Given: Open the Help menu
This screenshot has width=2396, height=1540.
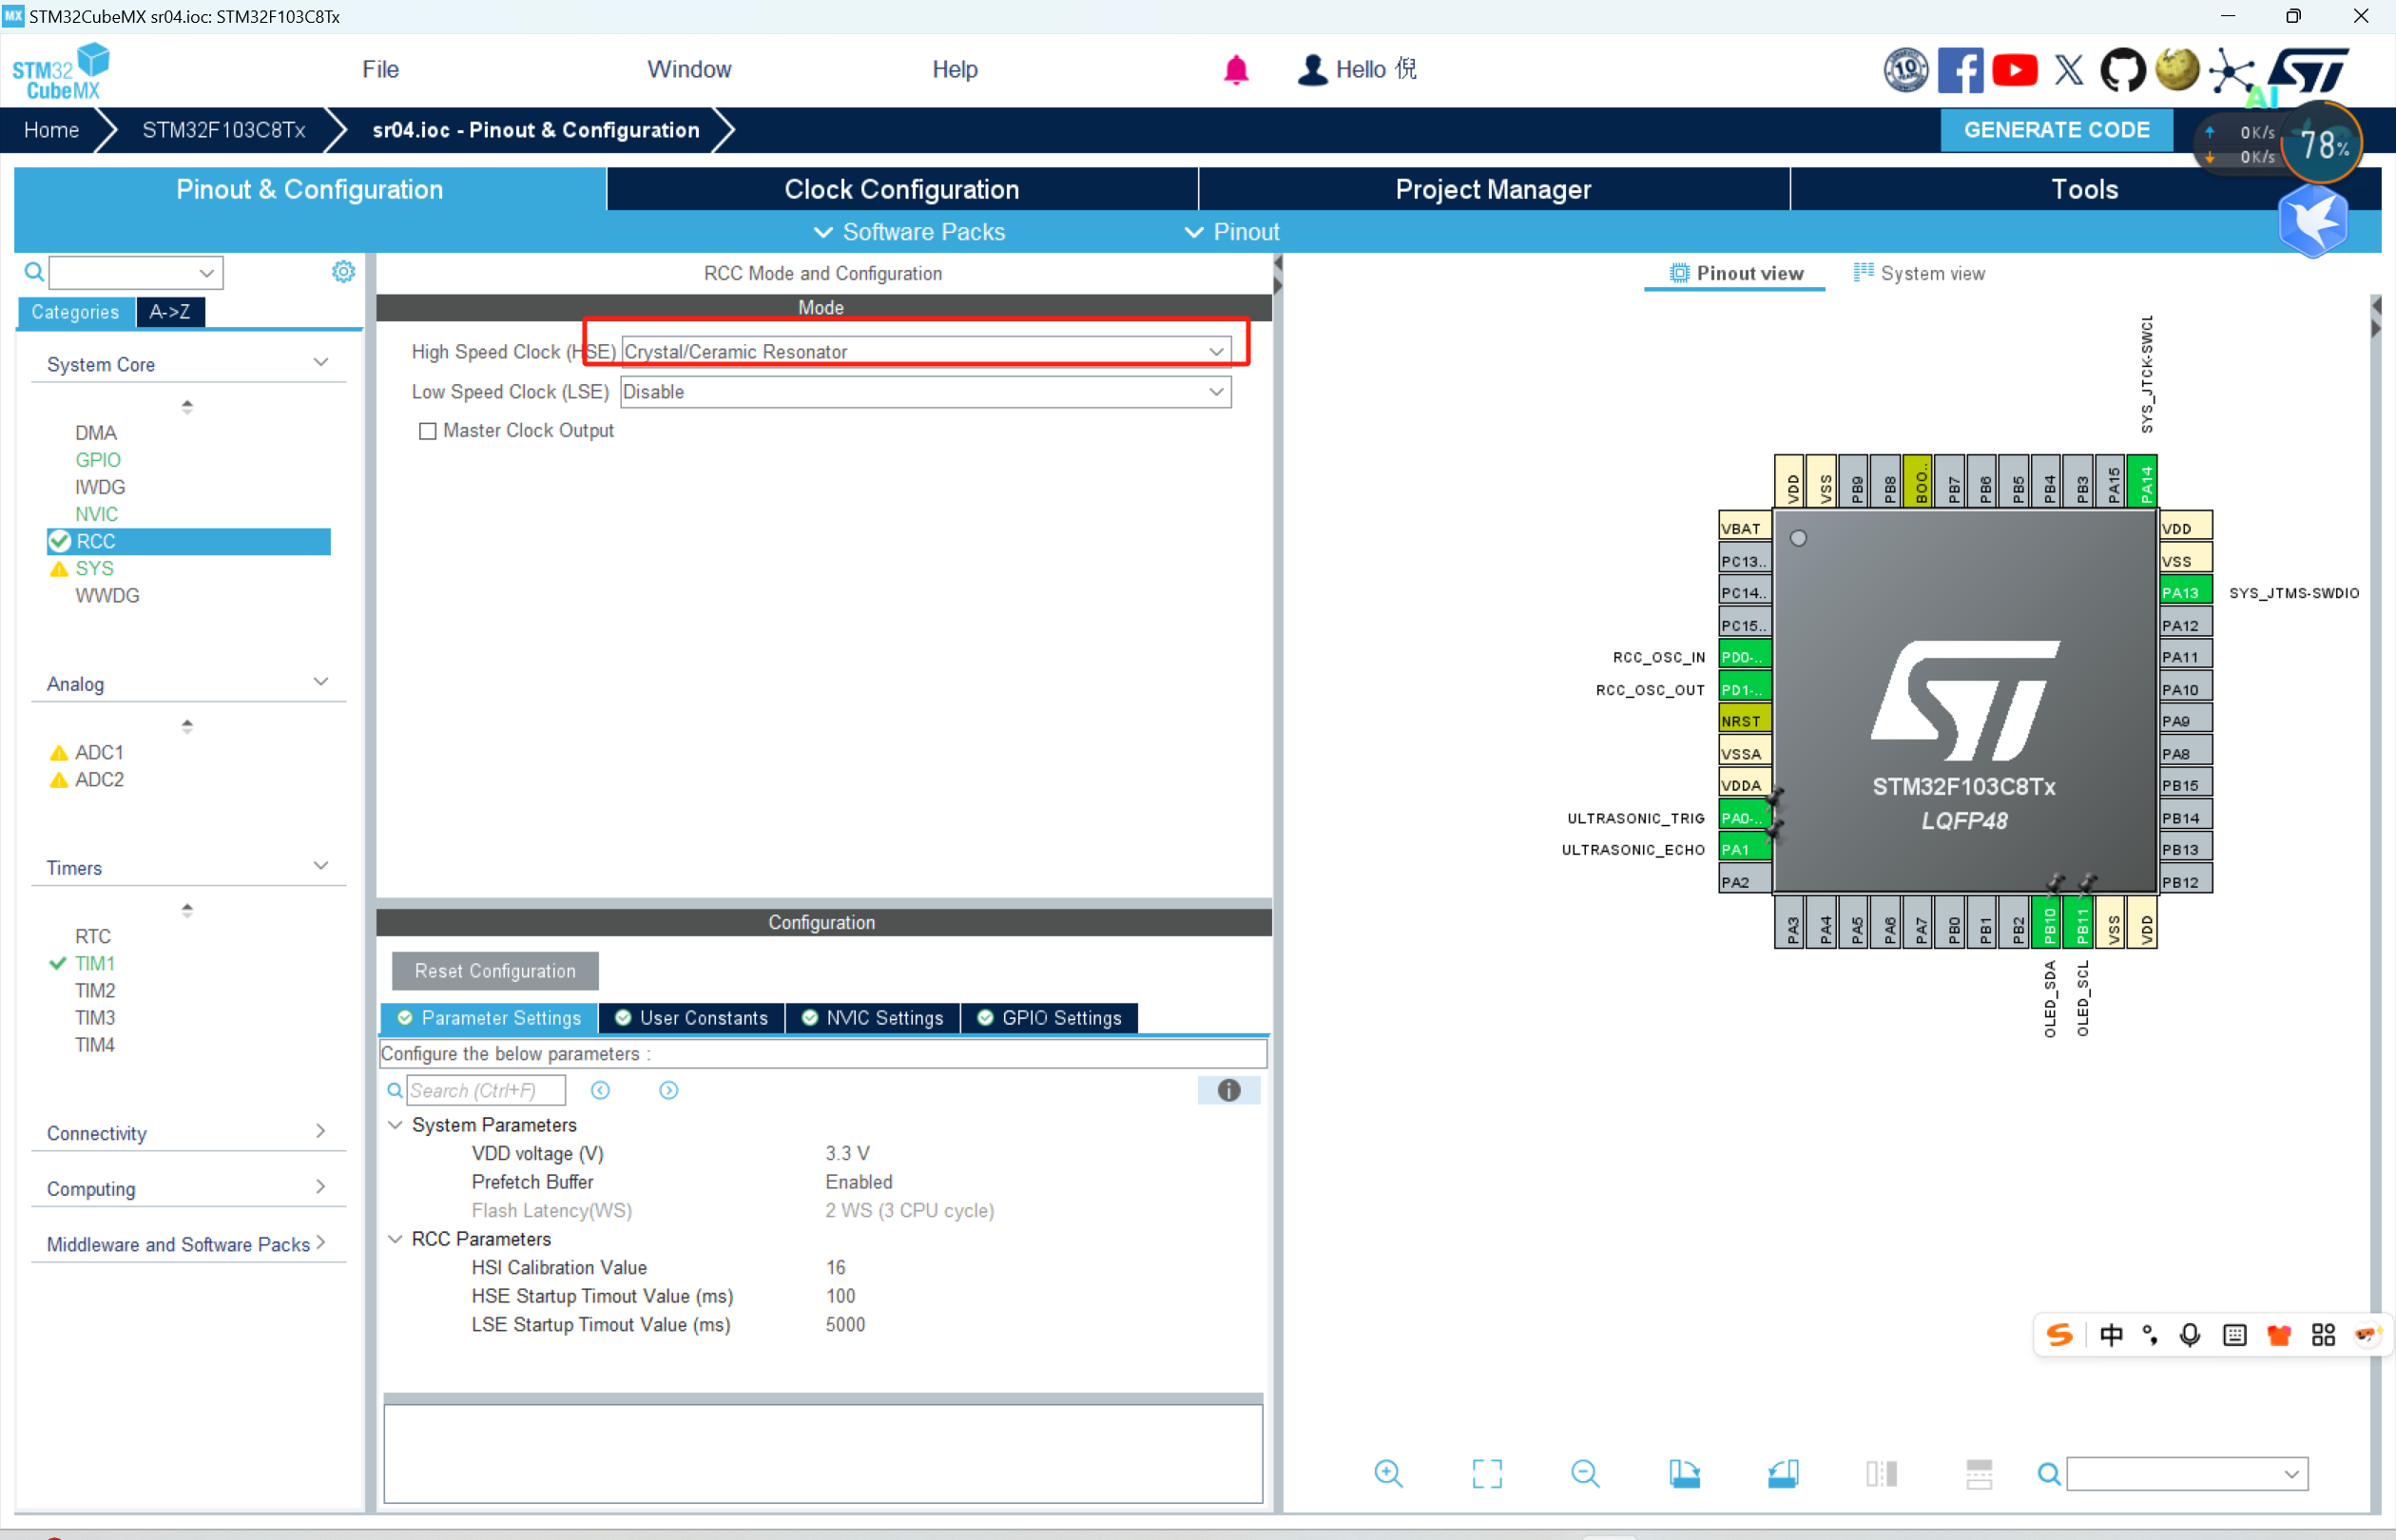Looking at the screenshot, I should coord(955,70).
